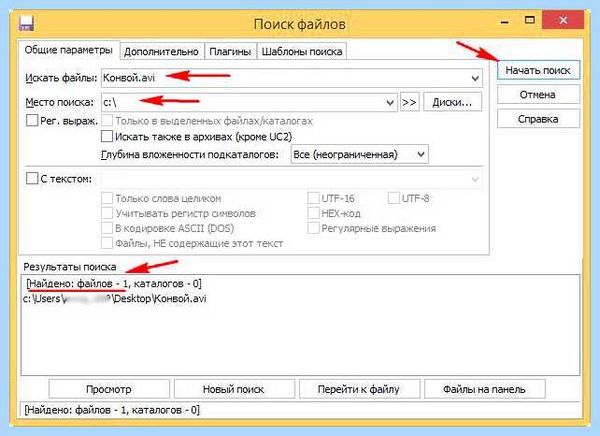
Task: Click the status bar text at window bottom
Action: pos(112,410)
